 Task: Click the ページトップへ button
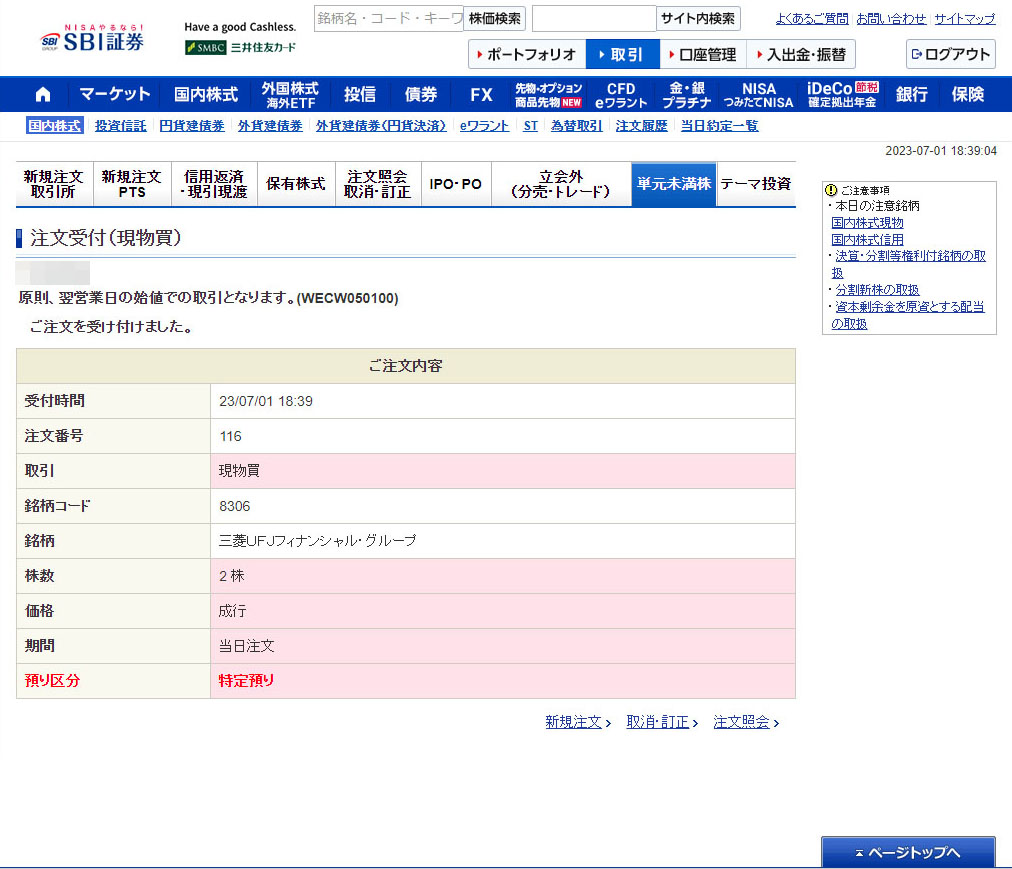coord(908,852)
